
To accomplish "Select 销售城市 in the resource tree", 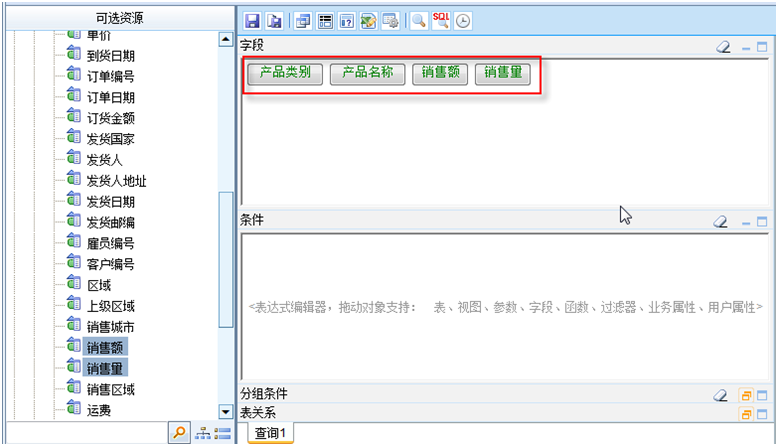I will tap(111, 327).
